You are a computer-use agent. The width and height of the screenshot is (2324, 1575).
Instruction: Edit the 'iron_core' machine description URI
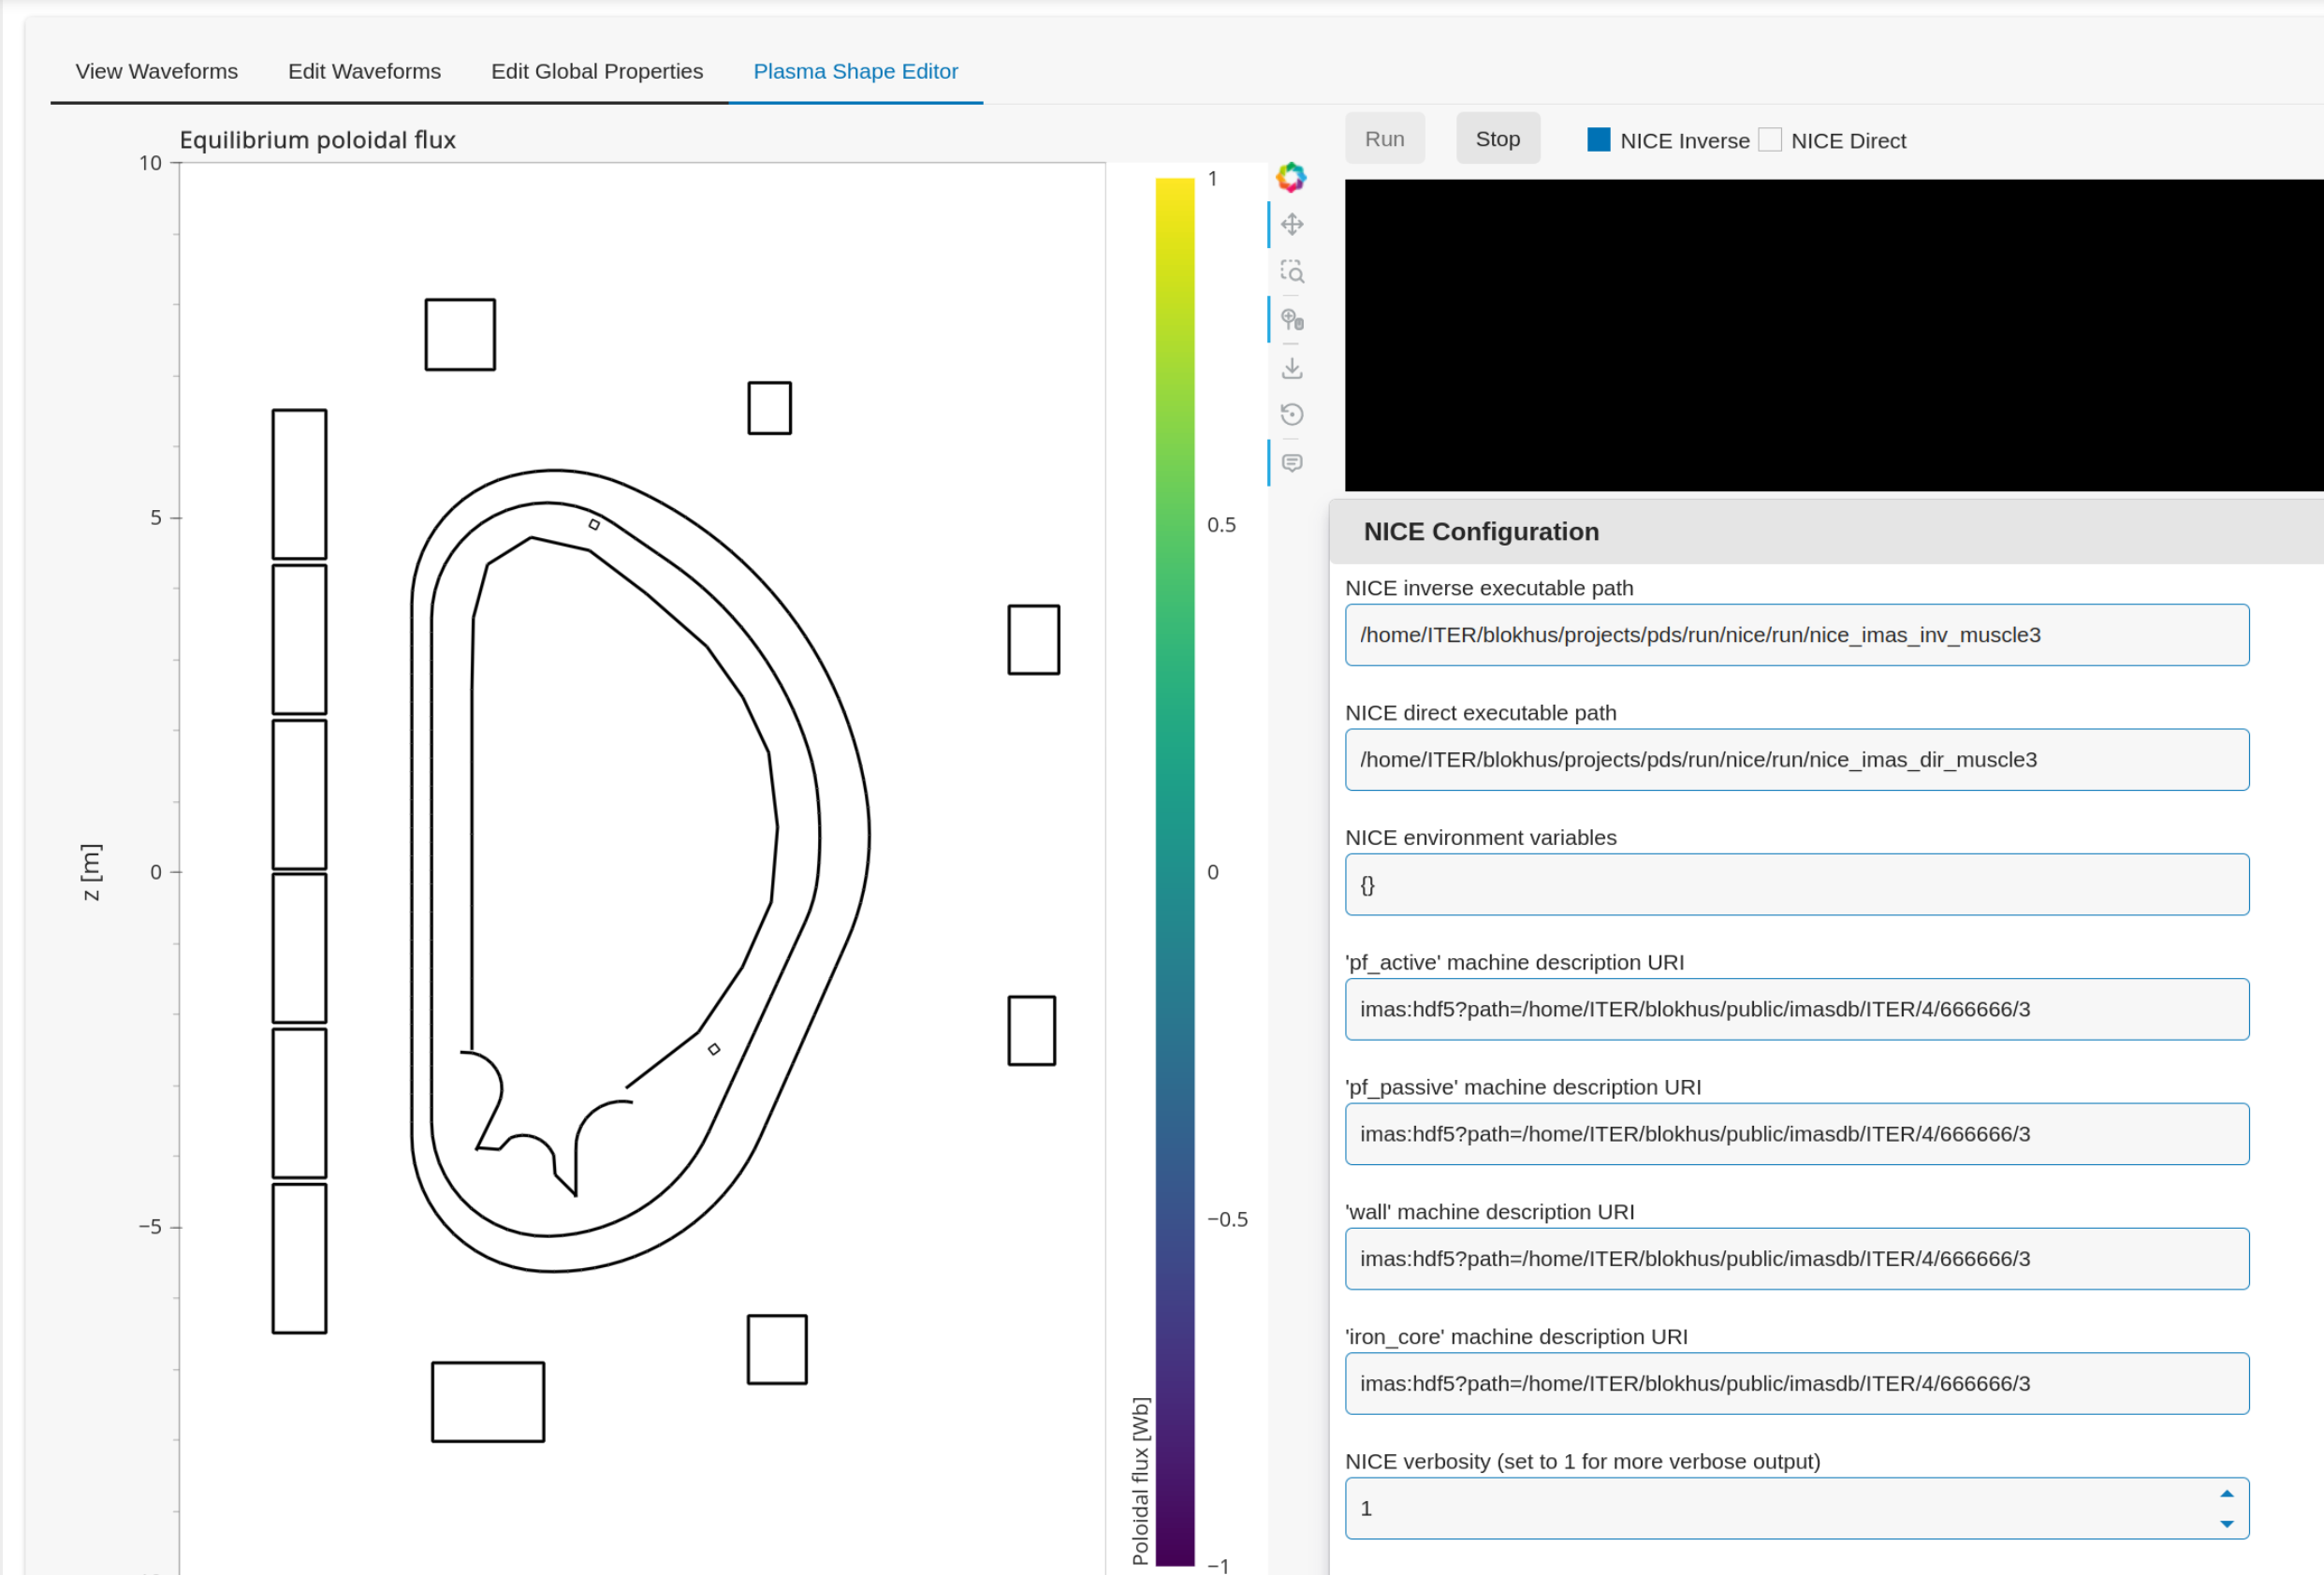tap(1797, 1385)
